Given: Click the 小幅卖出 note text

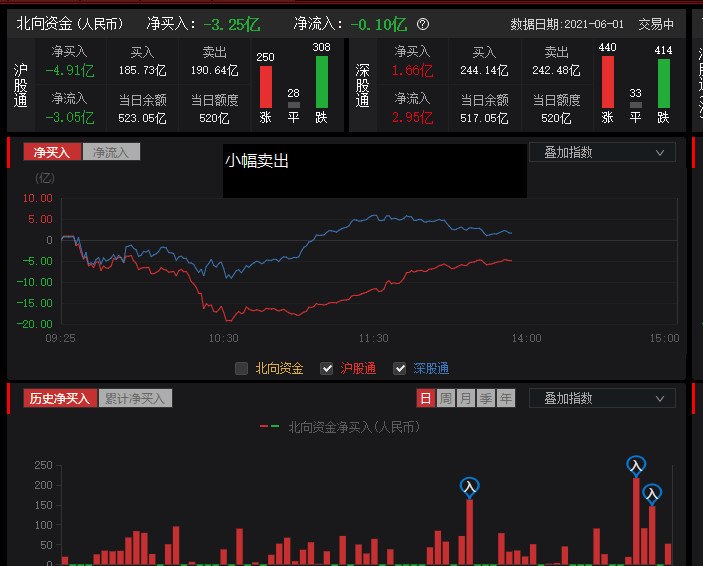Looking at the screenshot, I should pyautogui.click(x=256, y=161).
